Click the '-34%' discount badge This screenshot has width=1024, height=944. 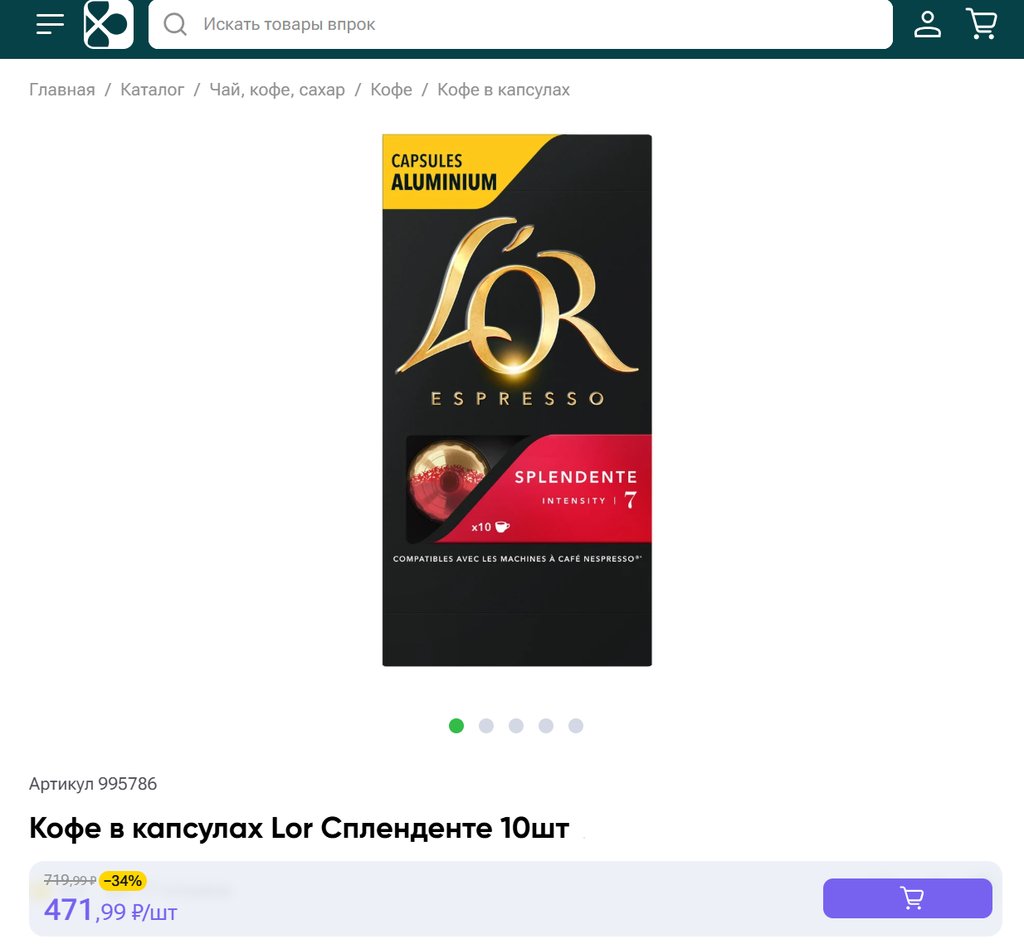pyautogui.click(x=123, y=881)
